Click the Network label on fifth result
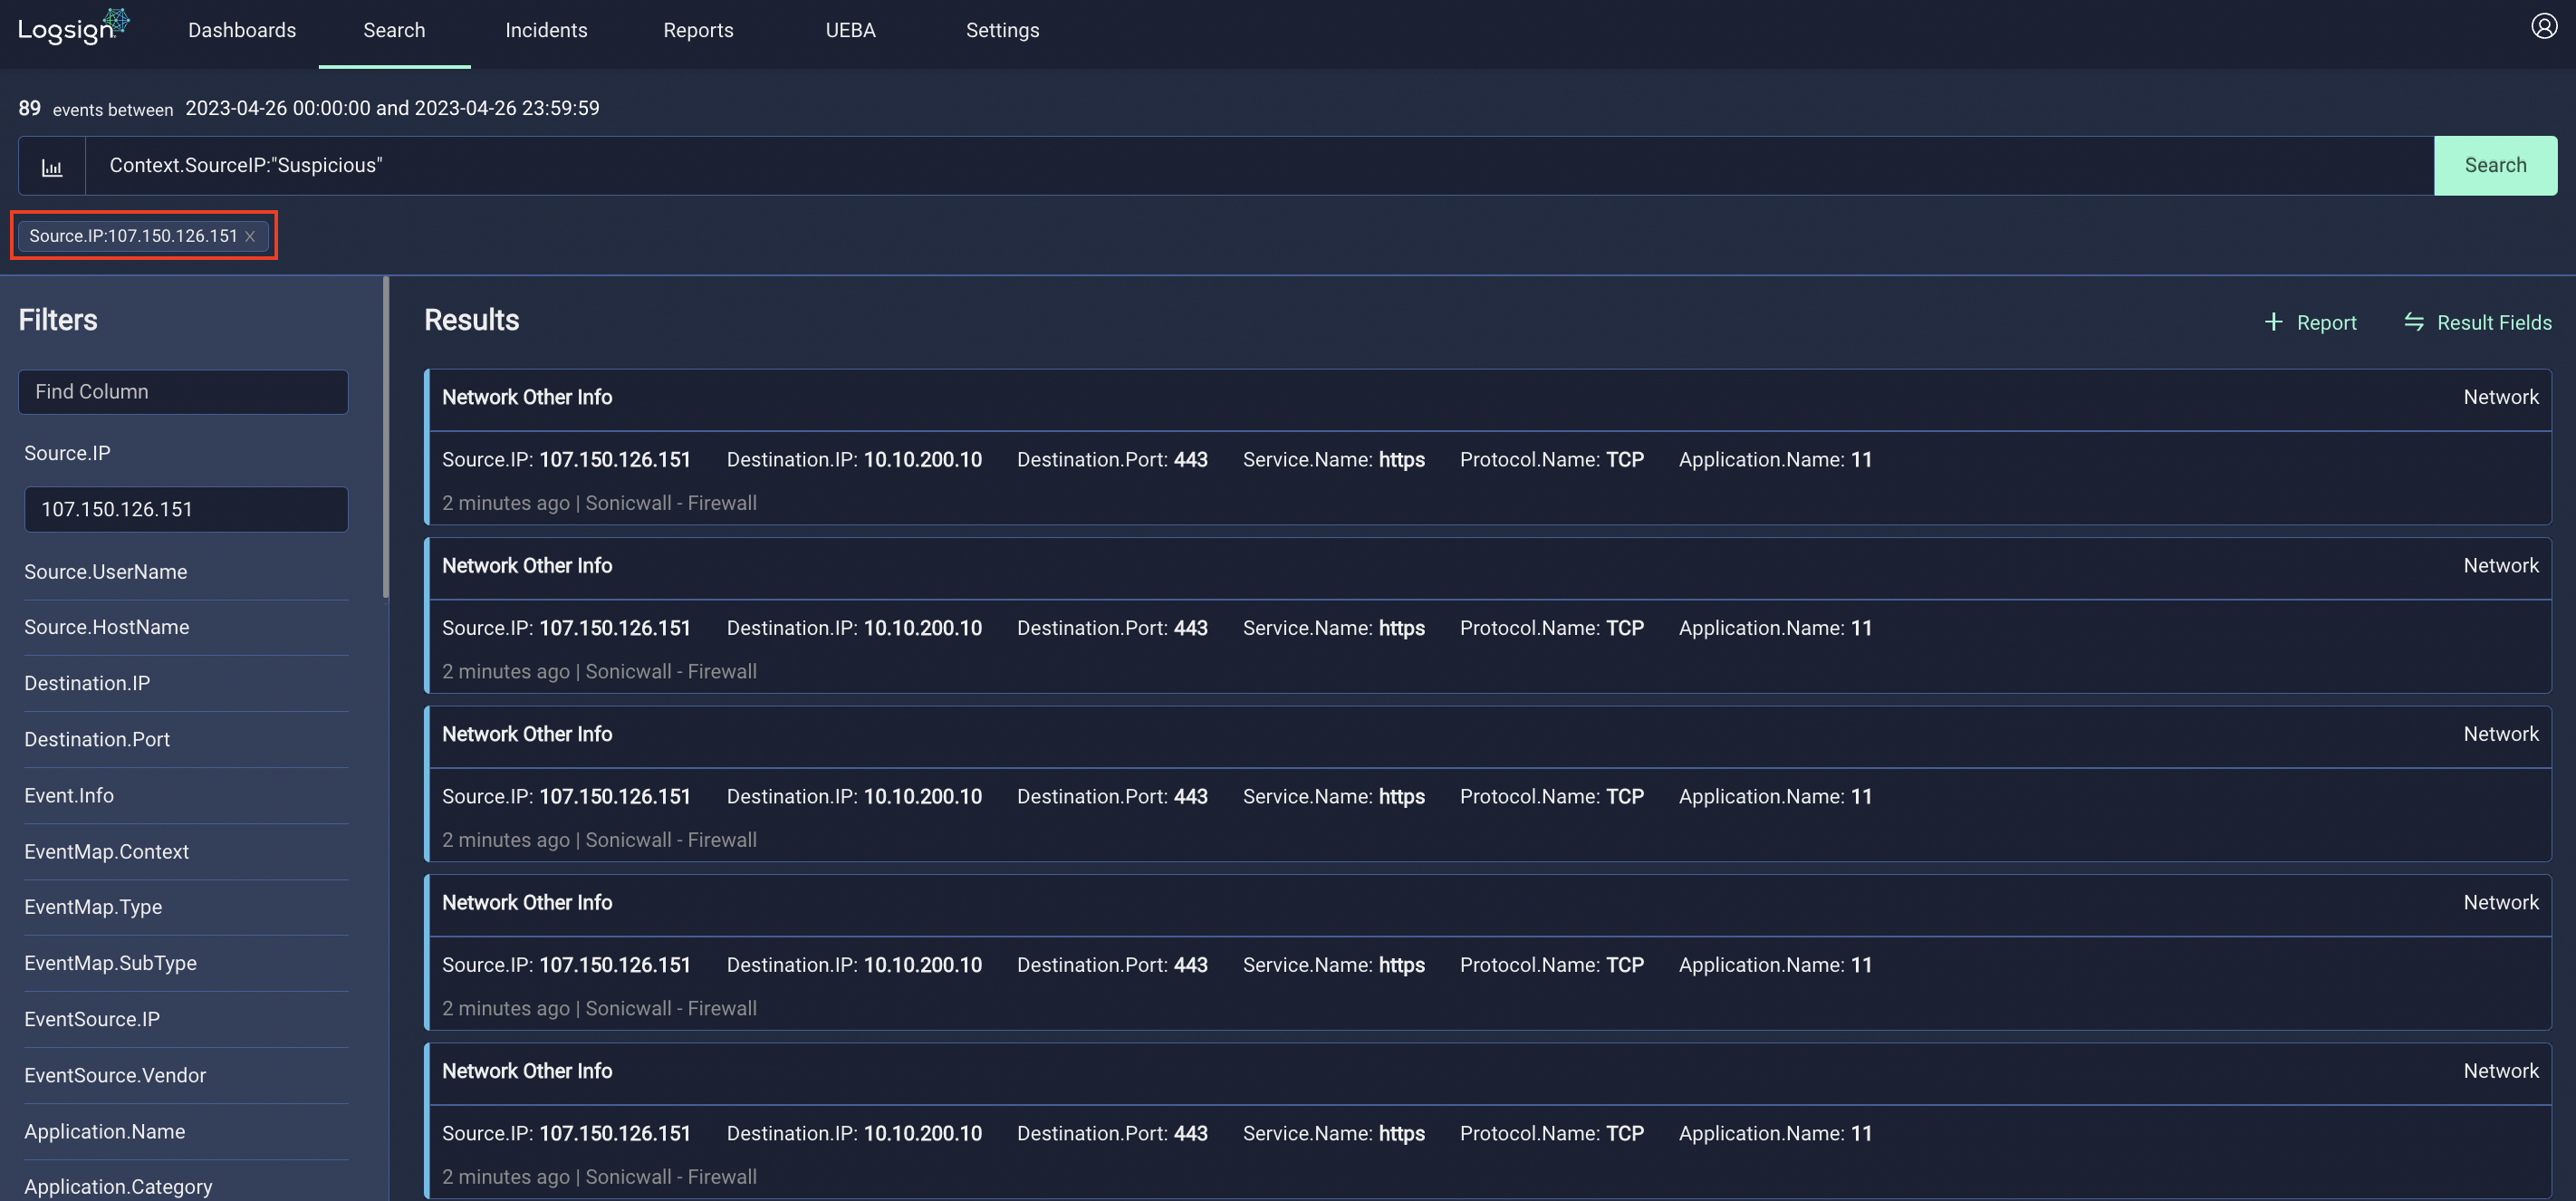 (2501, 1072)
